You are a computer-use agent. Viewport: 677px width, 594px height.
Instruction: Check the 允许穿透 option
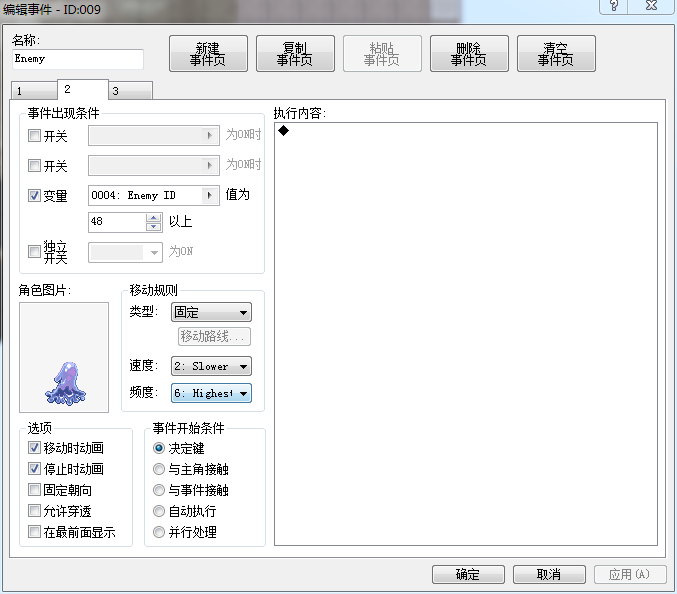click(34, 511)
